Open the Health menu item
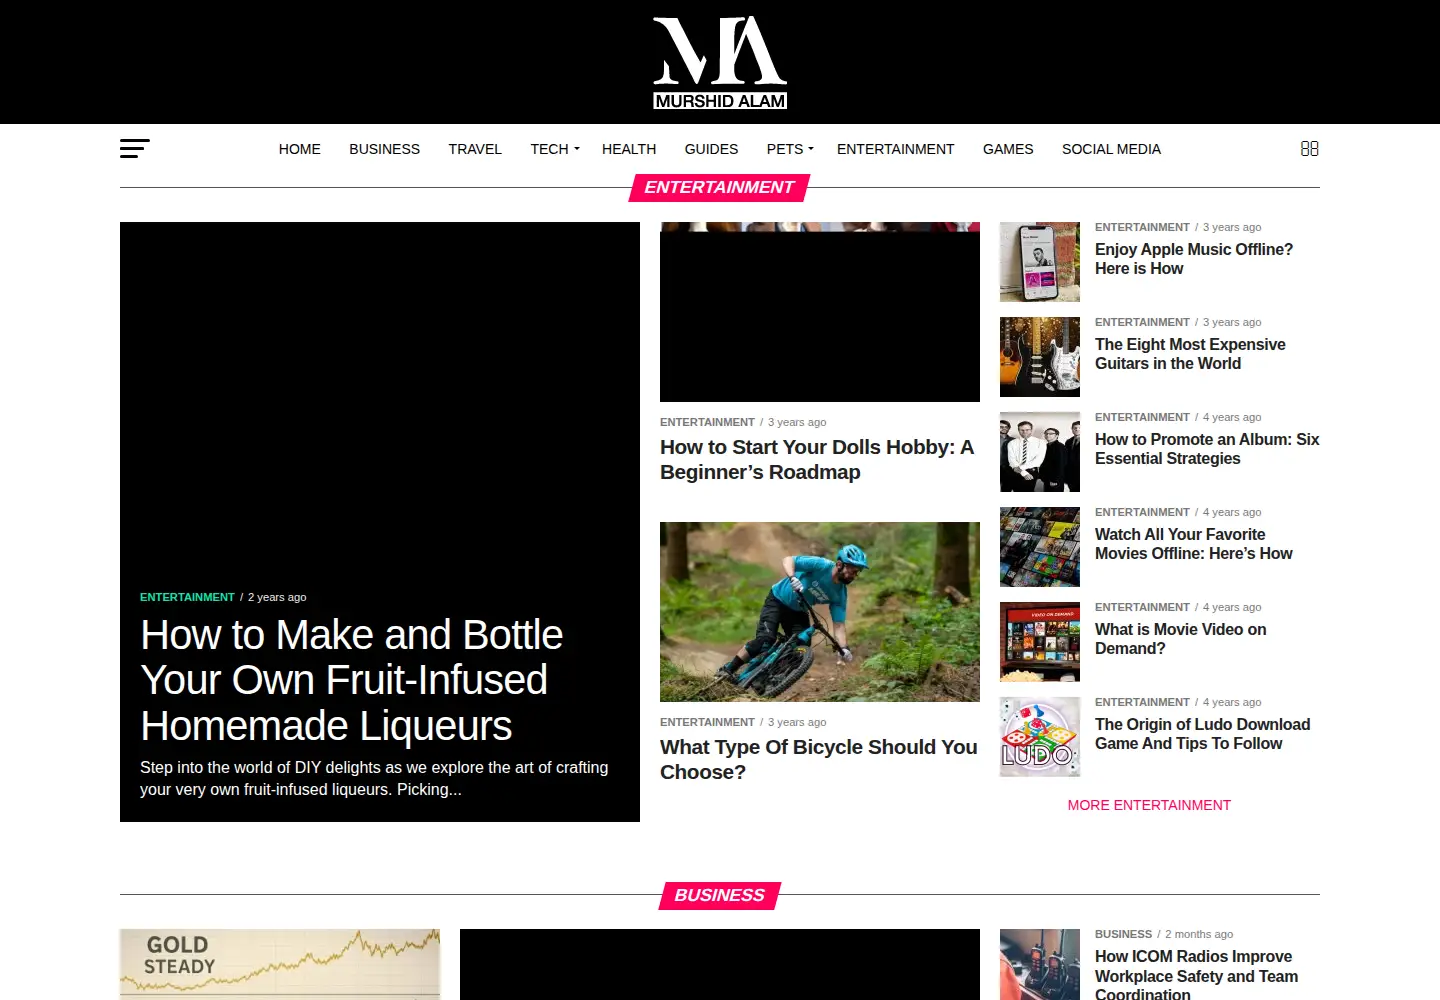This screenshot has height=1000, width=1440. [x=629, y=149]
